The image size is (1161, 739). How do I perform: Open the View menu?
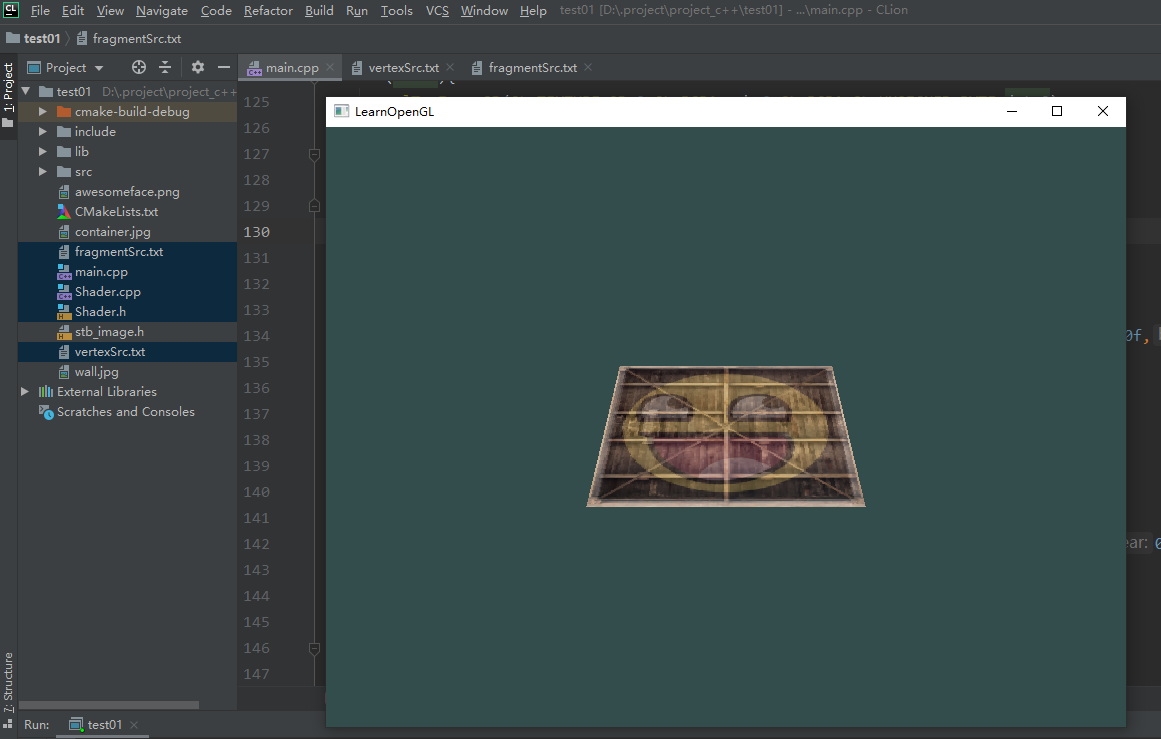[110, 10]
